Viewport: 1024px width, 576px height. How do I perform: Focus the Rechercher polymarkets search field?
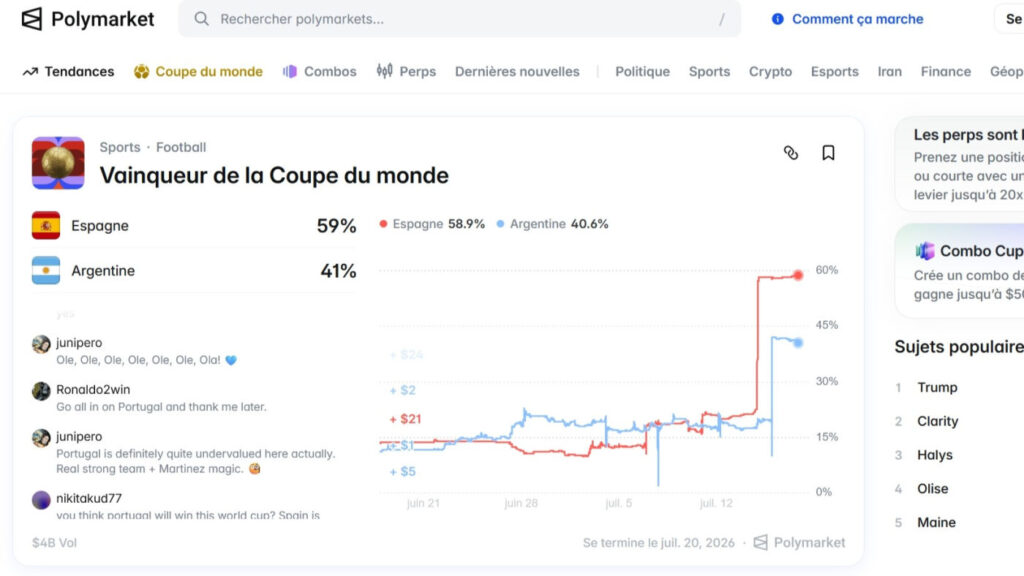(x=460, y=19)
